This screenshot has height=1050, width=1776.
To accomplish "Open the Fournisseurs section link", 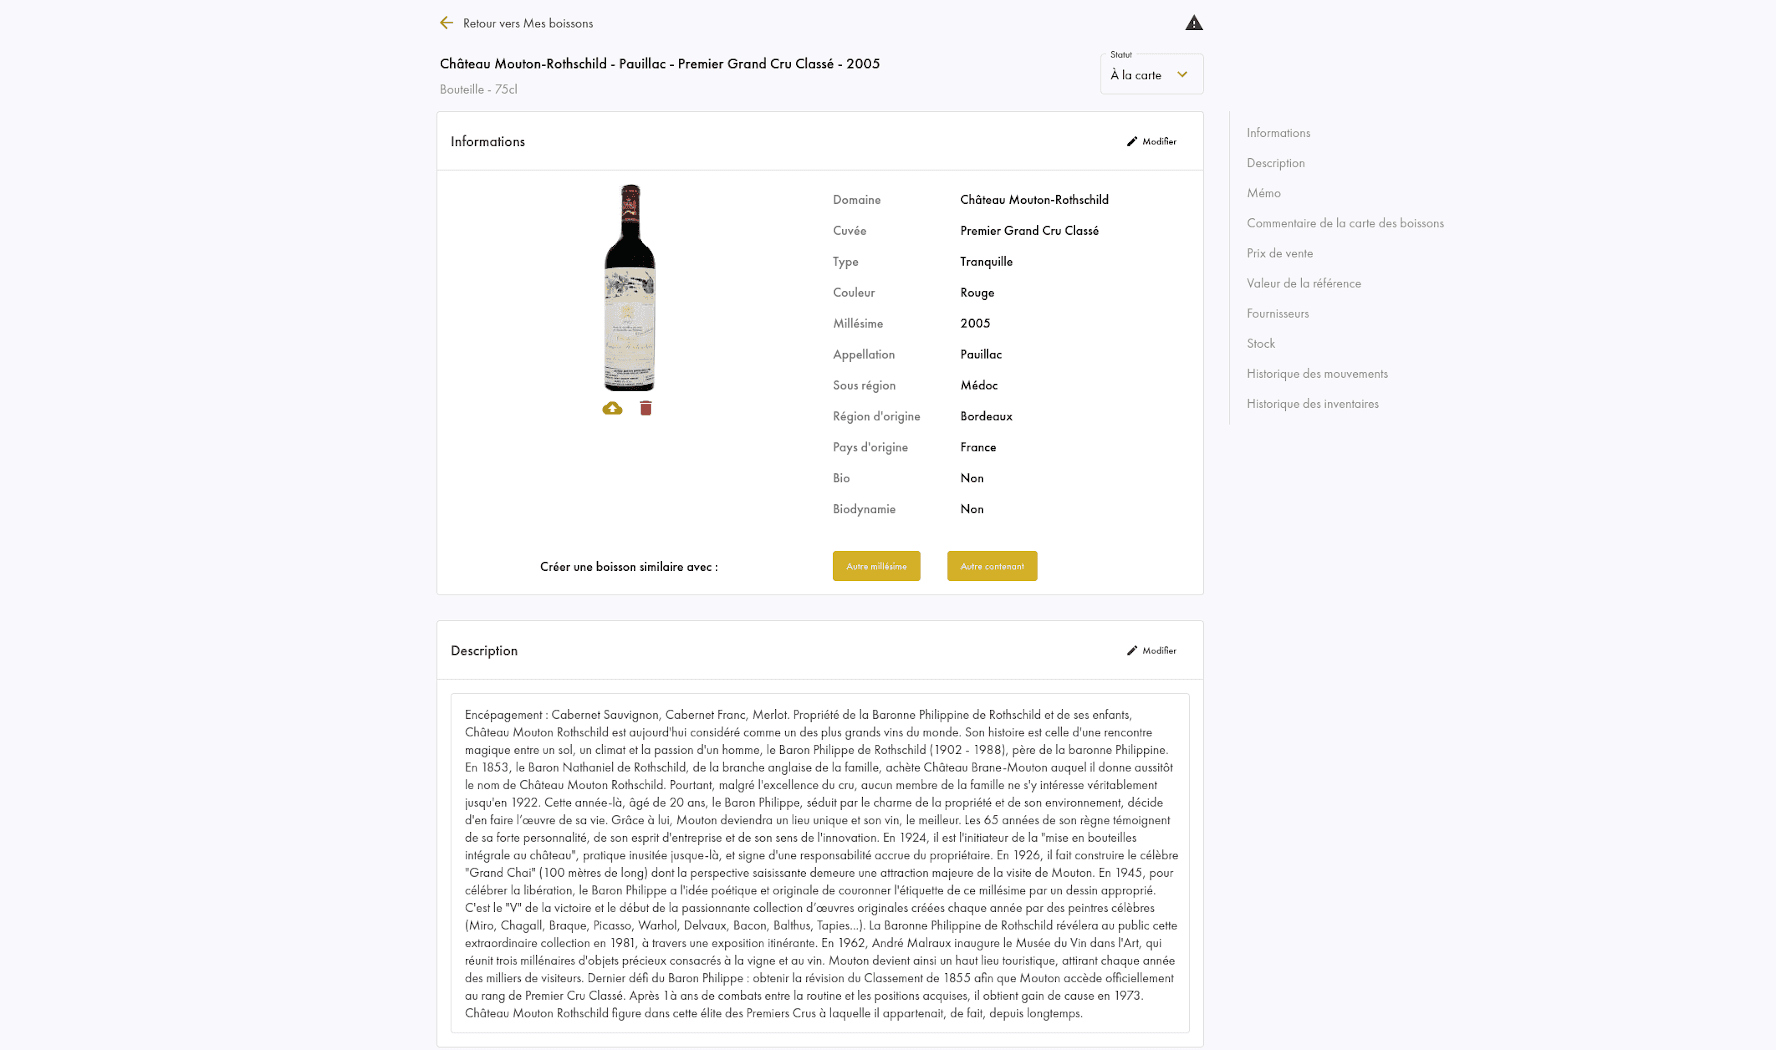I will (1277, 313).
